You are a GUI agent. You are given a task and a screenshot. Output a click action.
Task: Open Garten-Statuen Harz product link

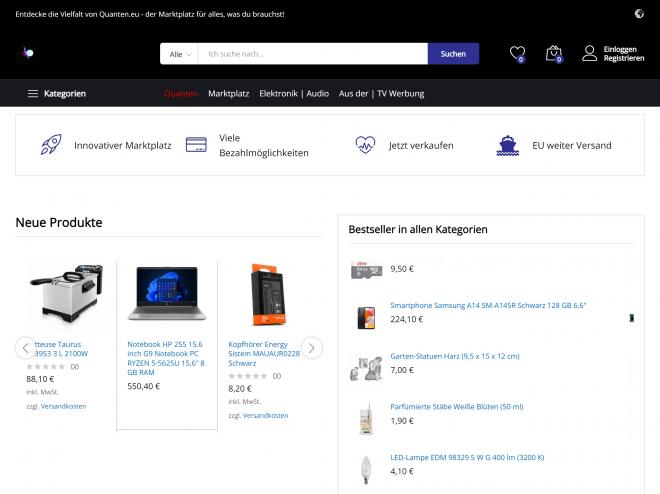pyautogui.click(x=455, y=356)
